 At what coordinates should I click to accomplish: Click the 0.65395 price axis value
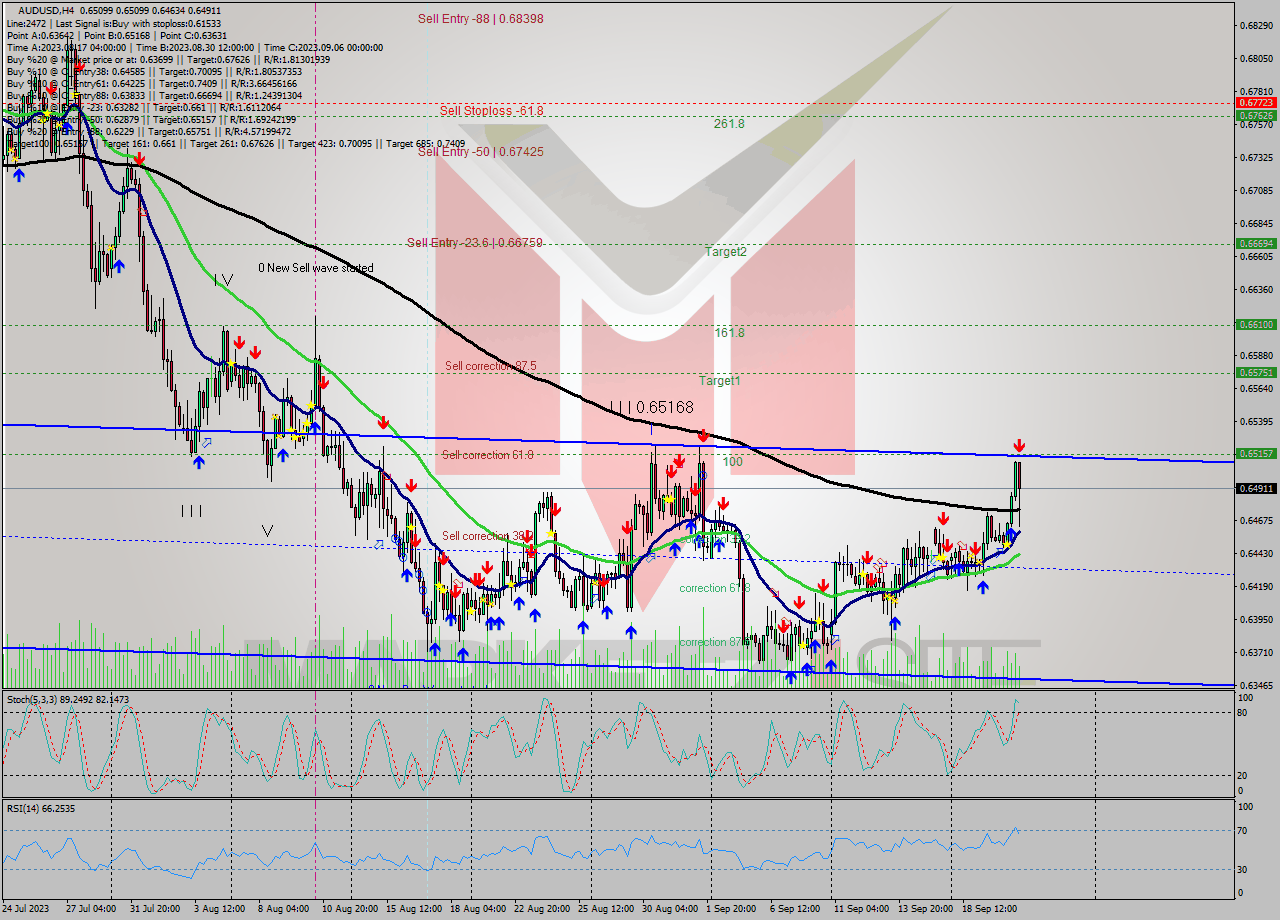point(1255,422)
